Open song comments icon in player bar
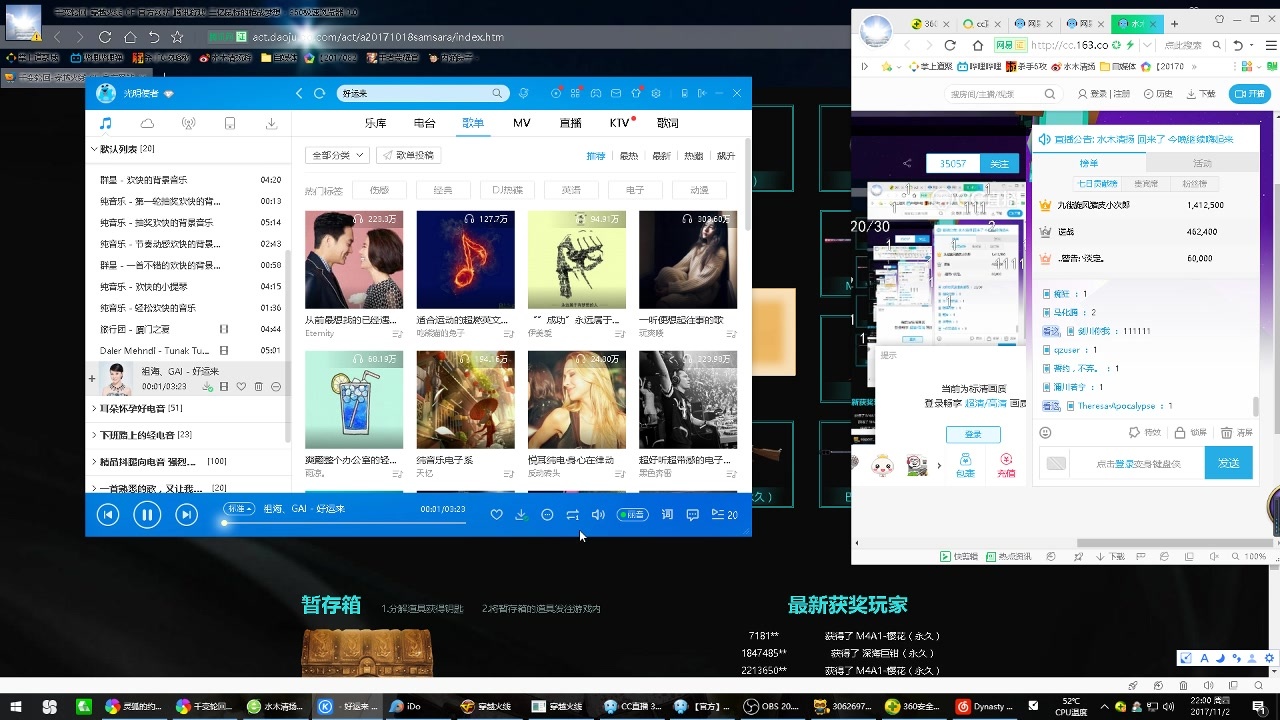 pos(692,514)
